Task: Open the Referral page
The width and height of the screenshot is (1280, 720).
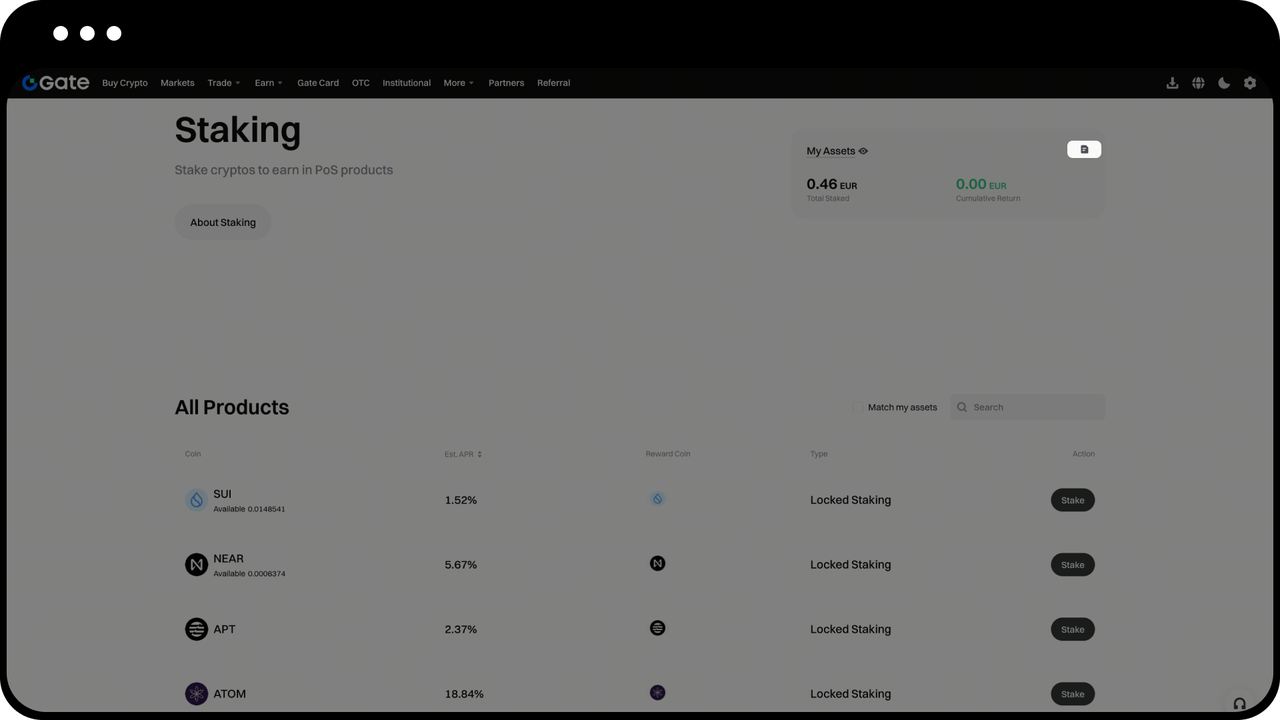Action: (553, 83)
